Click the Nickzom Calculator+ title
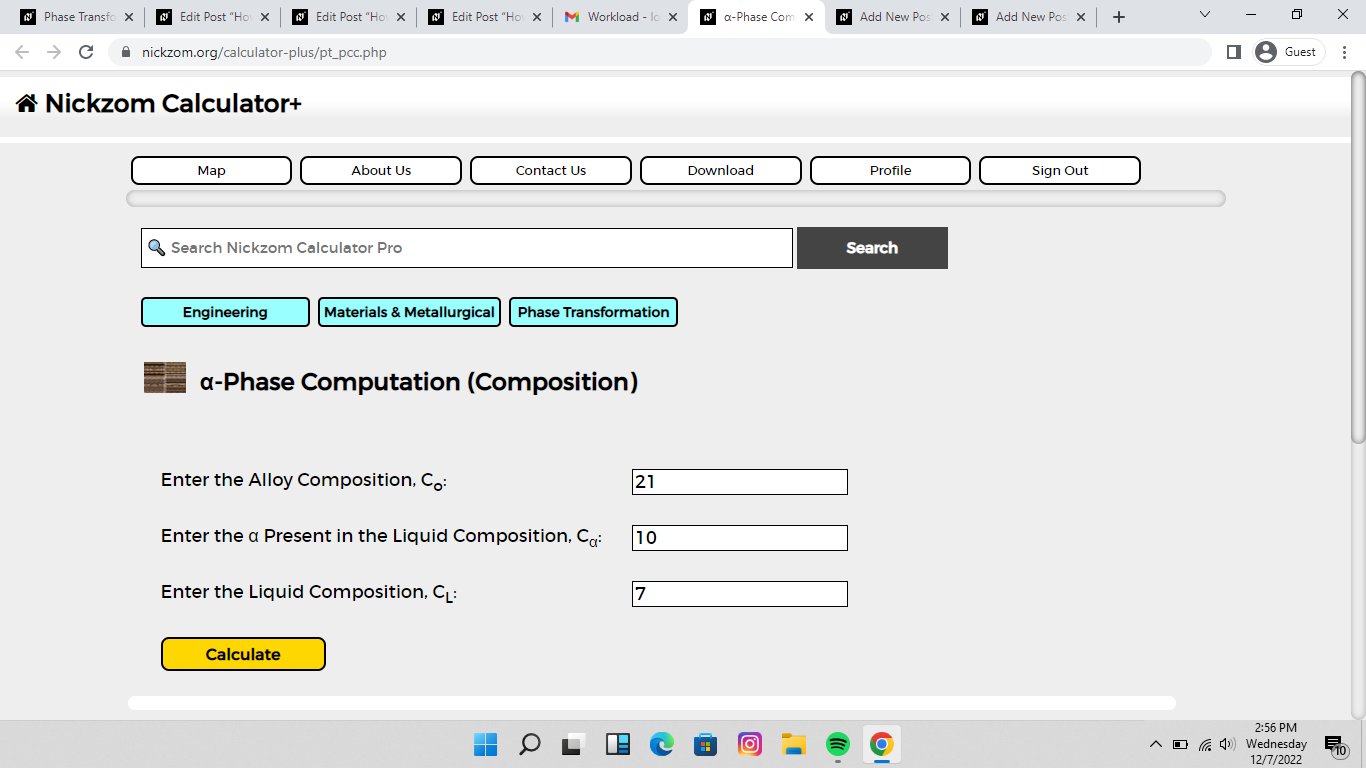This screenshot has width=1366, height=768. [x=173, y=103]
